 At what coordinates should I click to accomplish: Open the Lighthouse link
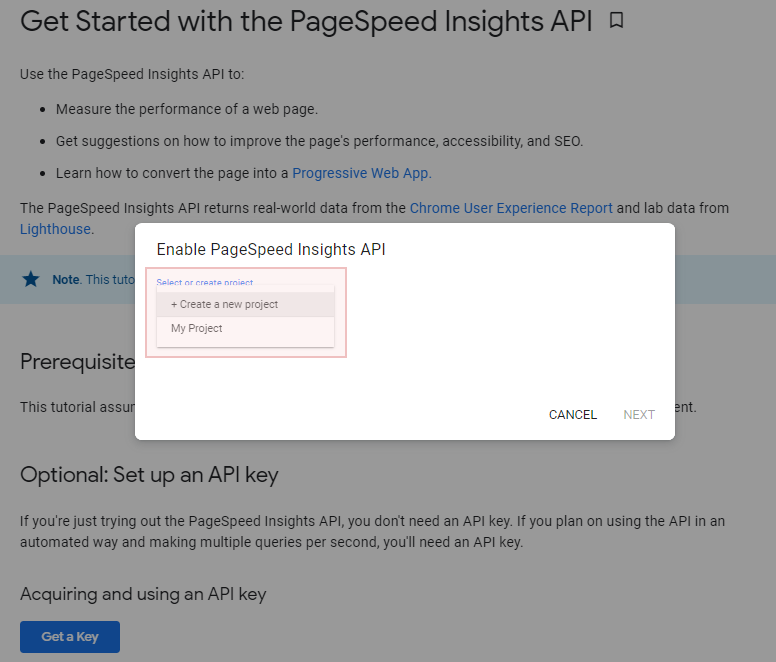[x=55, y=229]
